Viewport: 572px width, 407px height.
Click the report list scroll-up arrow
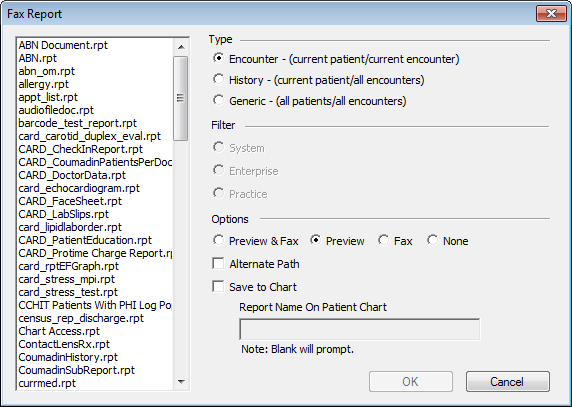tap(181, 47)
